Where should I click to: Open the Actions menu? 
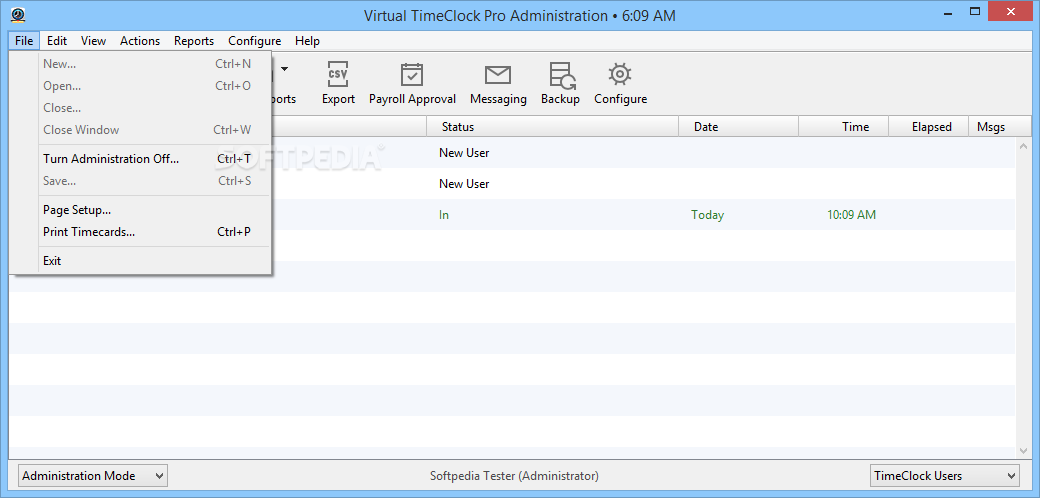140,41
